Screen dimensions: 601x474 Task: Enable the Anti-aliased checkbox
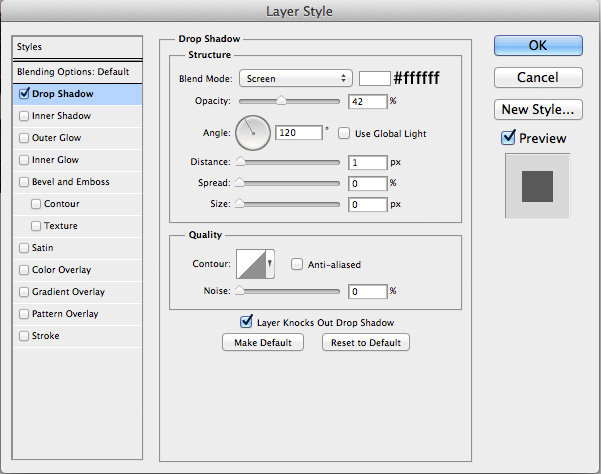pyautogui.click(x=297, y=264)
